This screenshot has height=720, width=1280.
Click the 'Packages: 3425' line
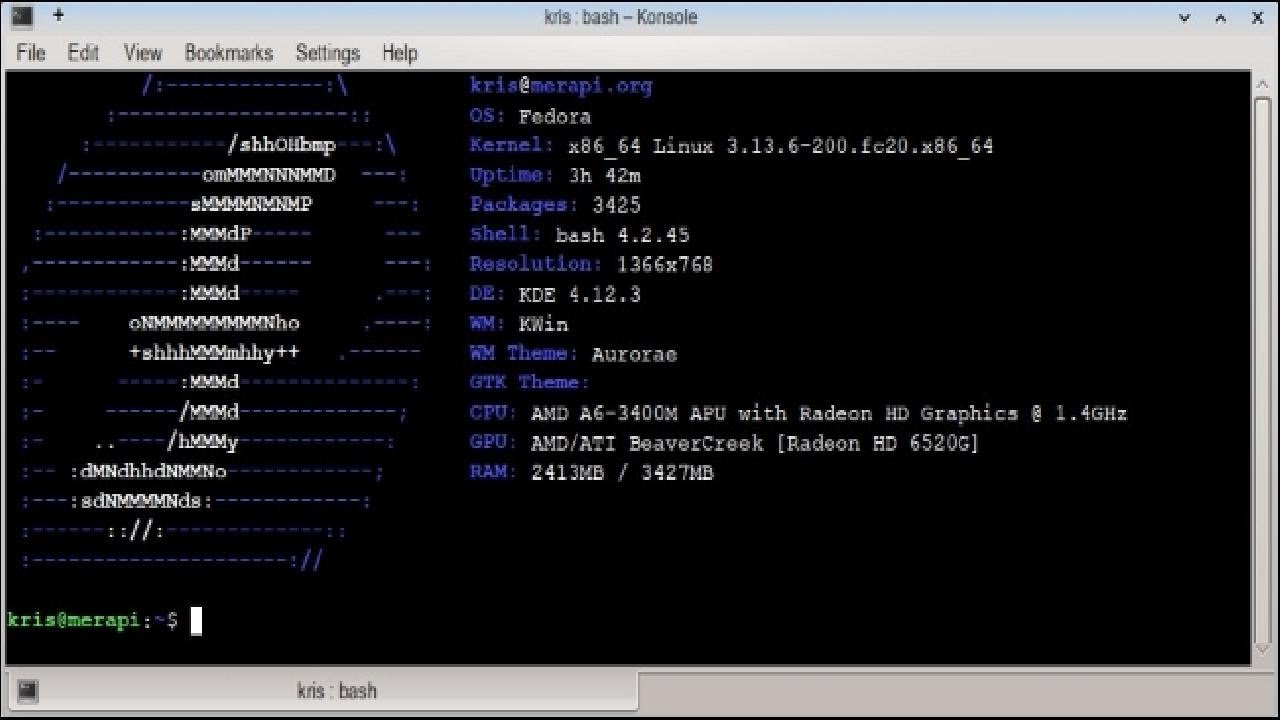[x=555, y=205]
